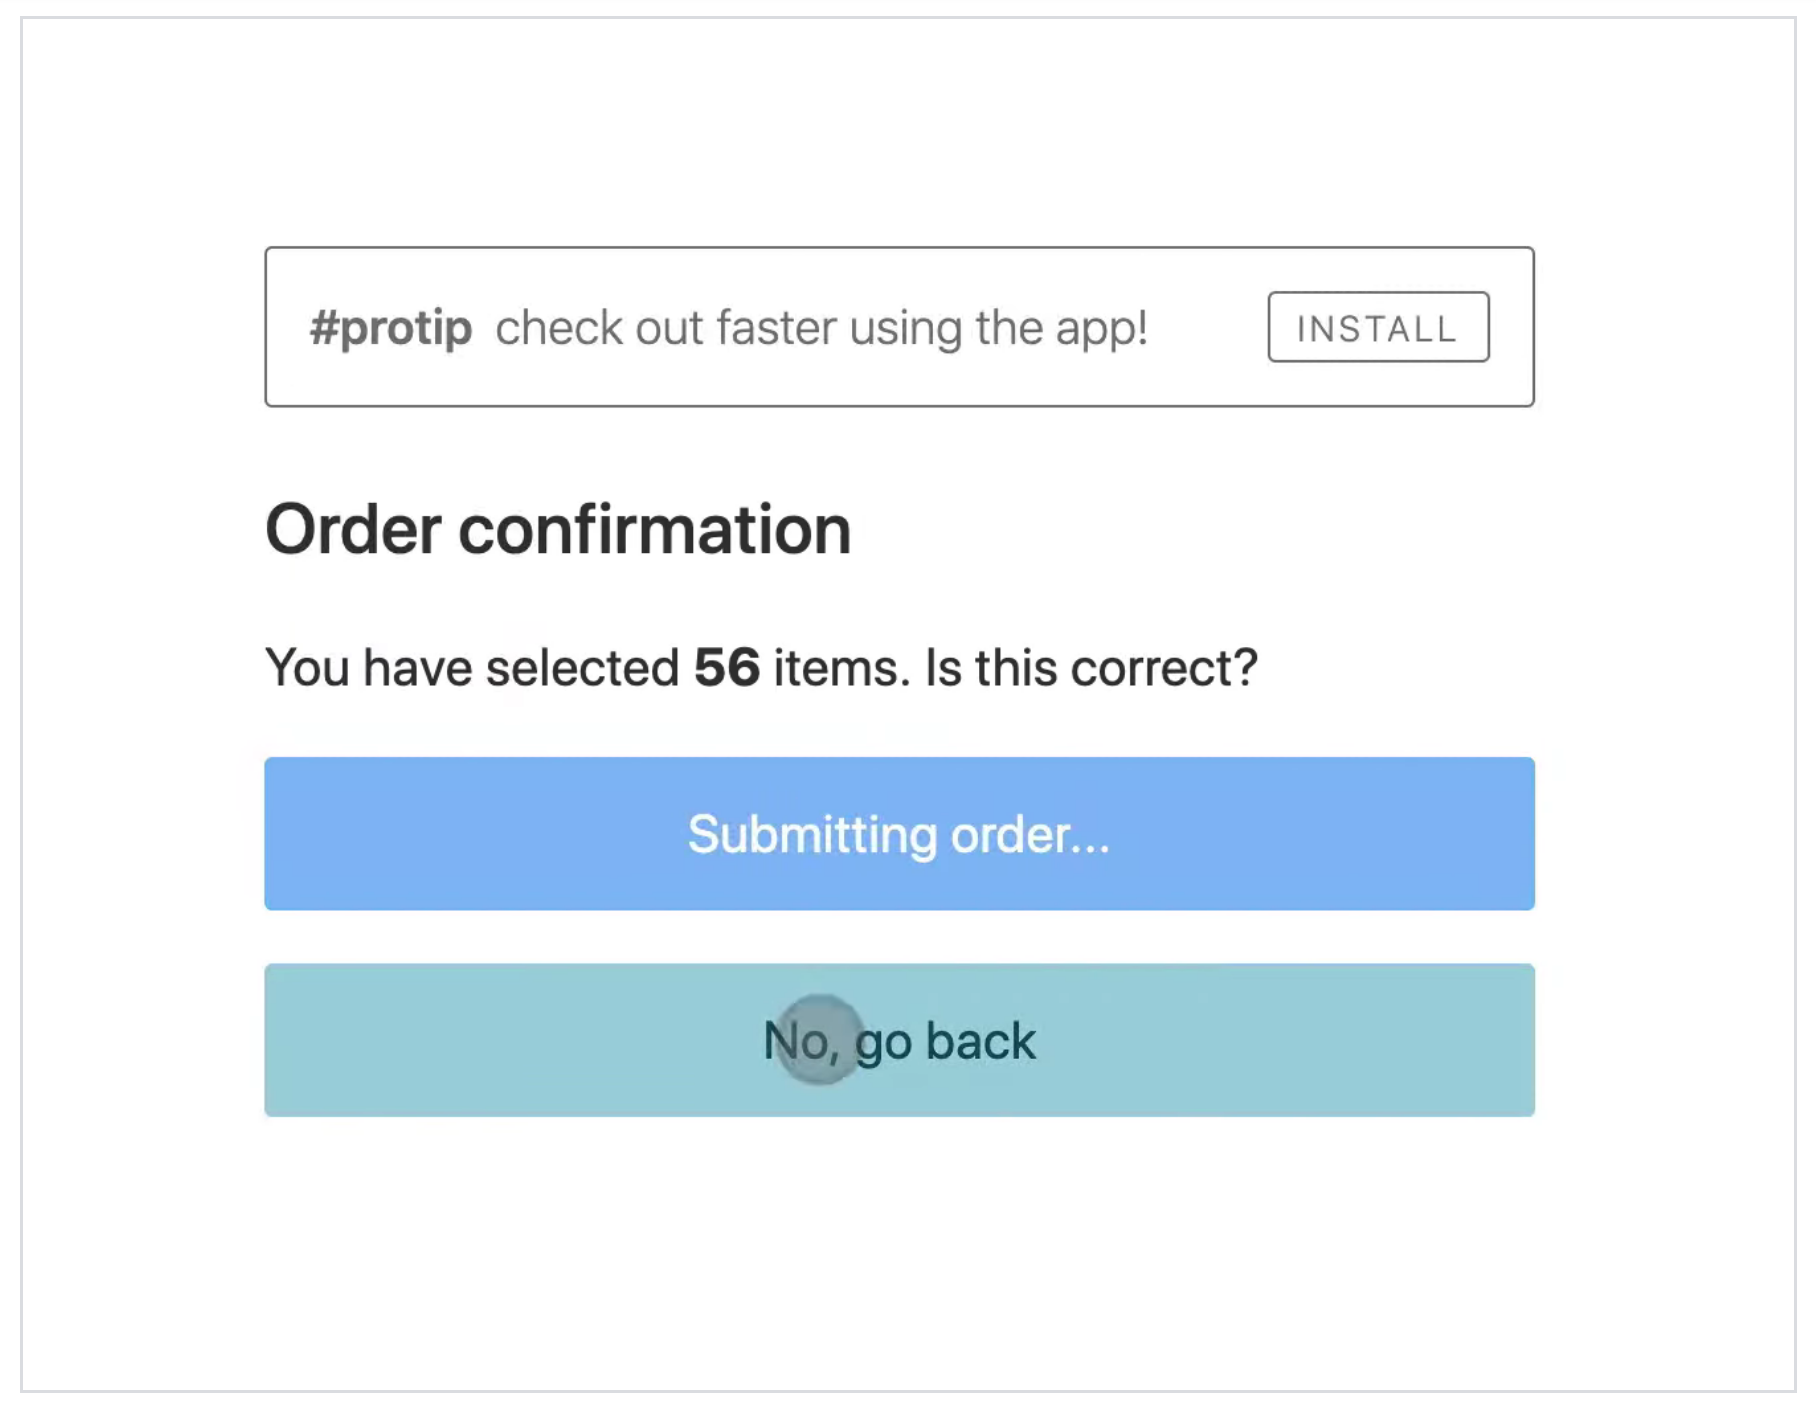Click the Submitting order status indicator
Image resolution: width=1816 pixels, height=1414 pixels.
pyautogui.click(x=898, y=833)
